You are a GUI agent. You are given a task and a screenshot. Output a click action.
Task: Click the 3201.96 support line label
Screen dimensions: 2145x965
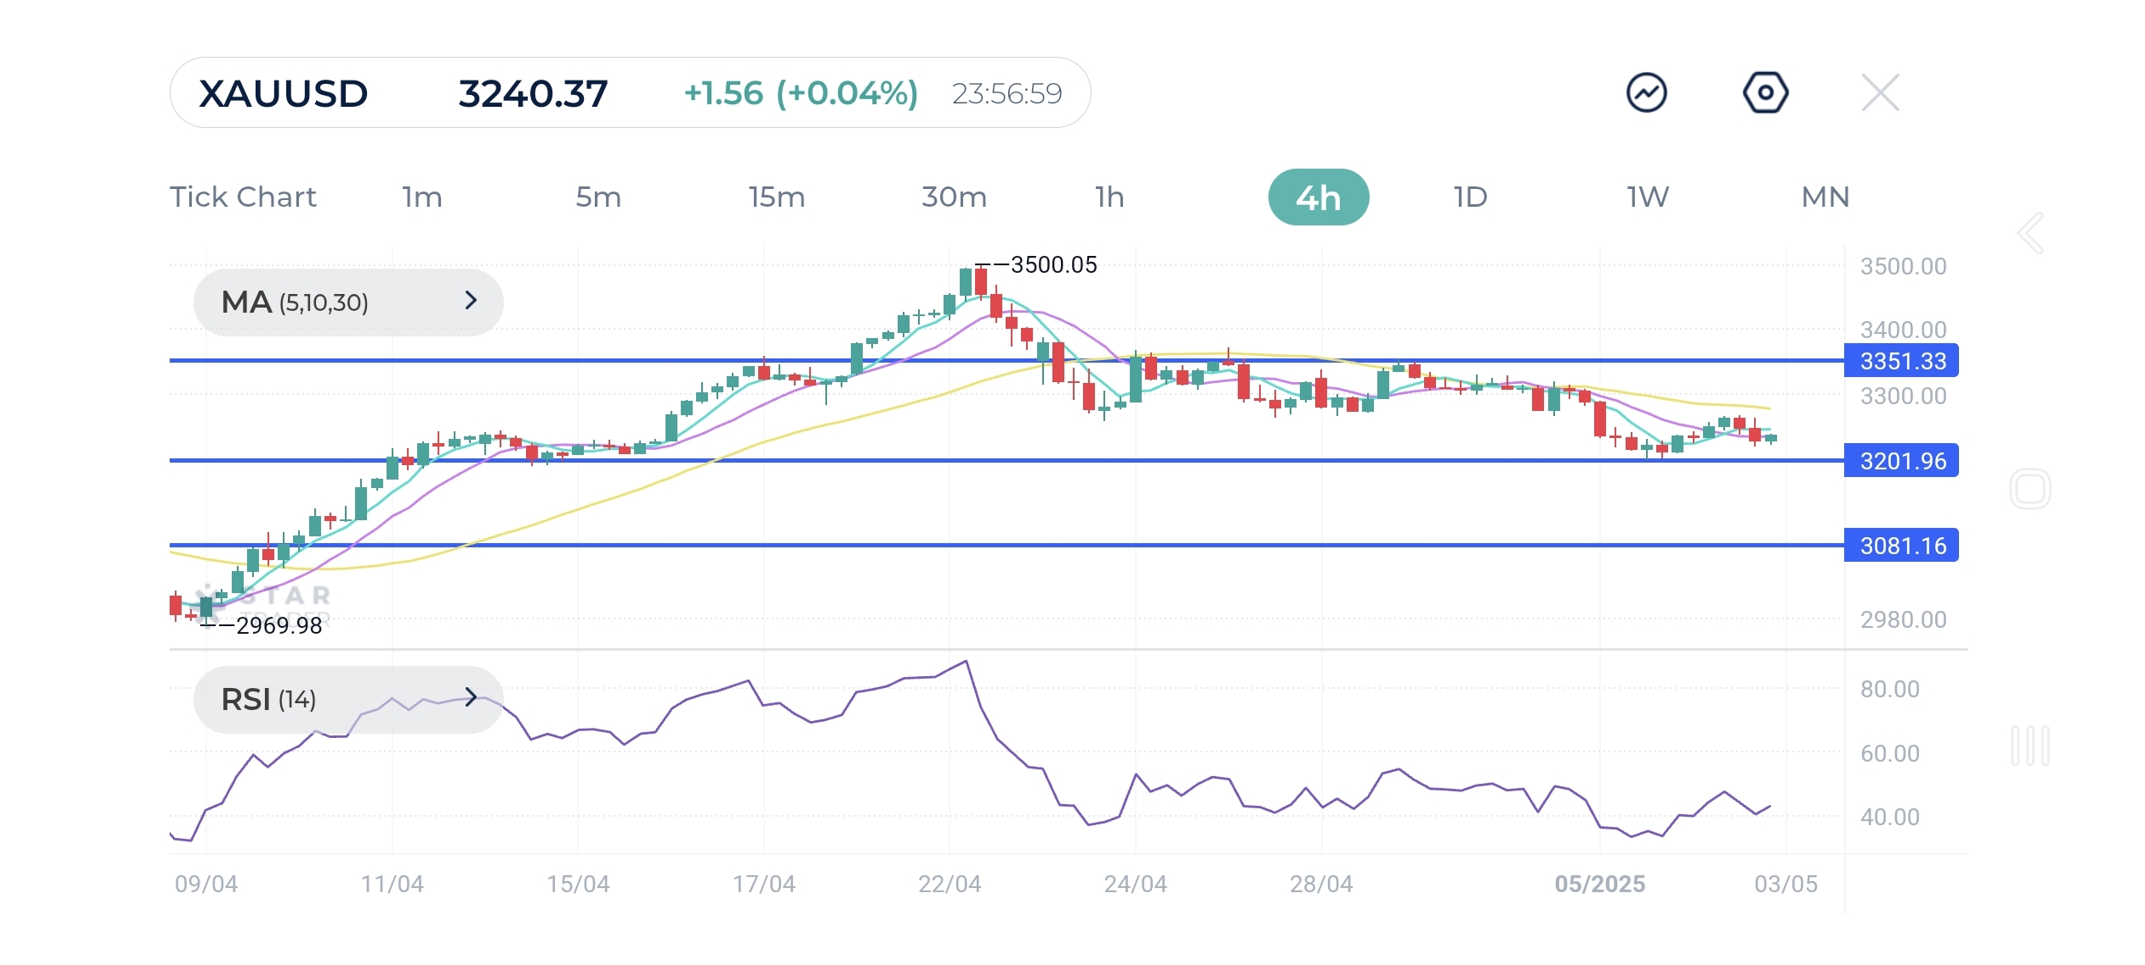tap(1901, 461)
